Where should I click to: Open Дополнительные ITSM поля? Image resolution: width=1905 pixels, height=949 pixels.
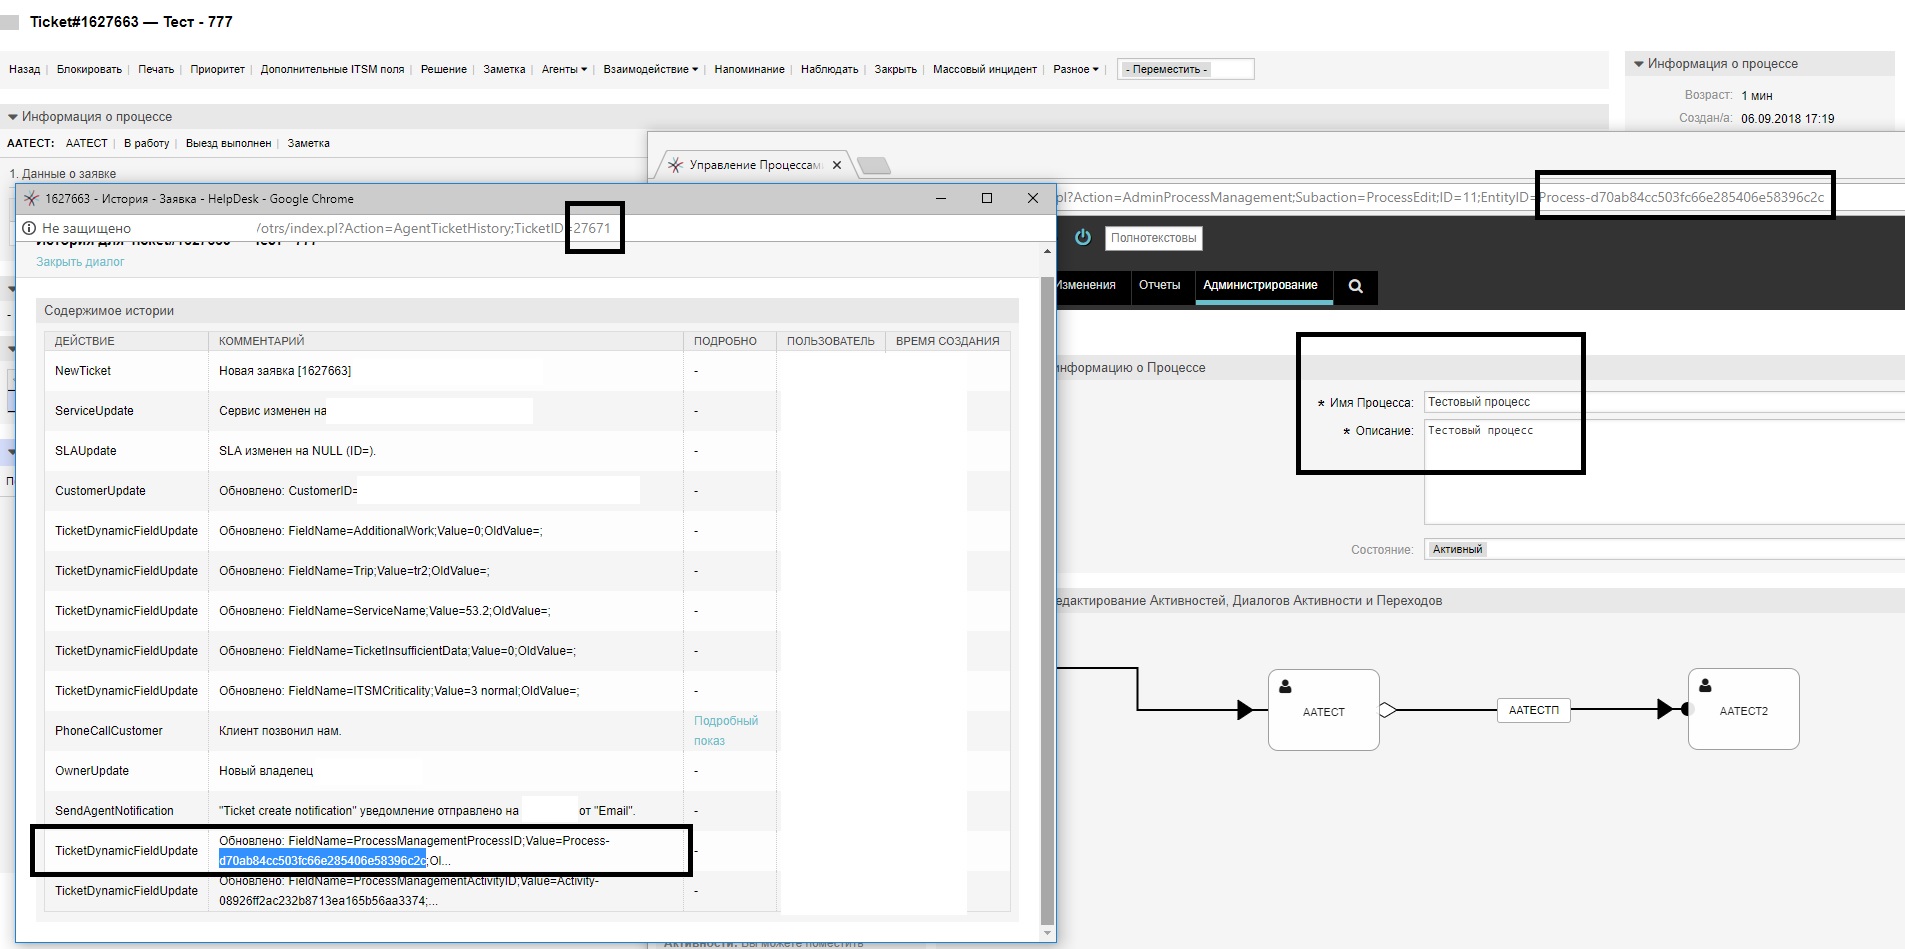coord(332,69)
